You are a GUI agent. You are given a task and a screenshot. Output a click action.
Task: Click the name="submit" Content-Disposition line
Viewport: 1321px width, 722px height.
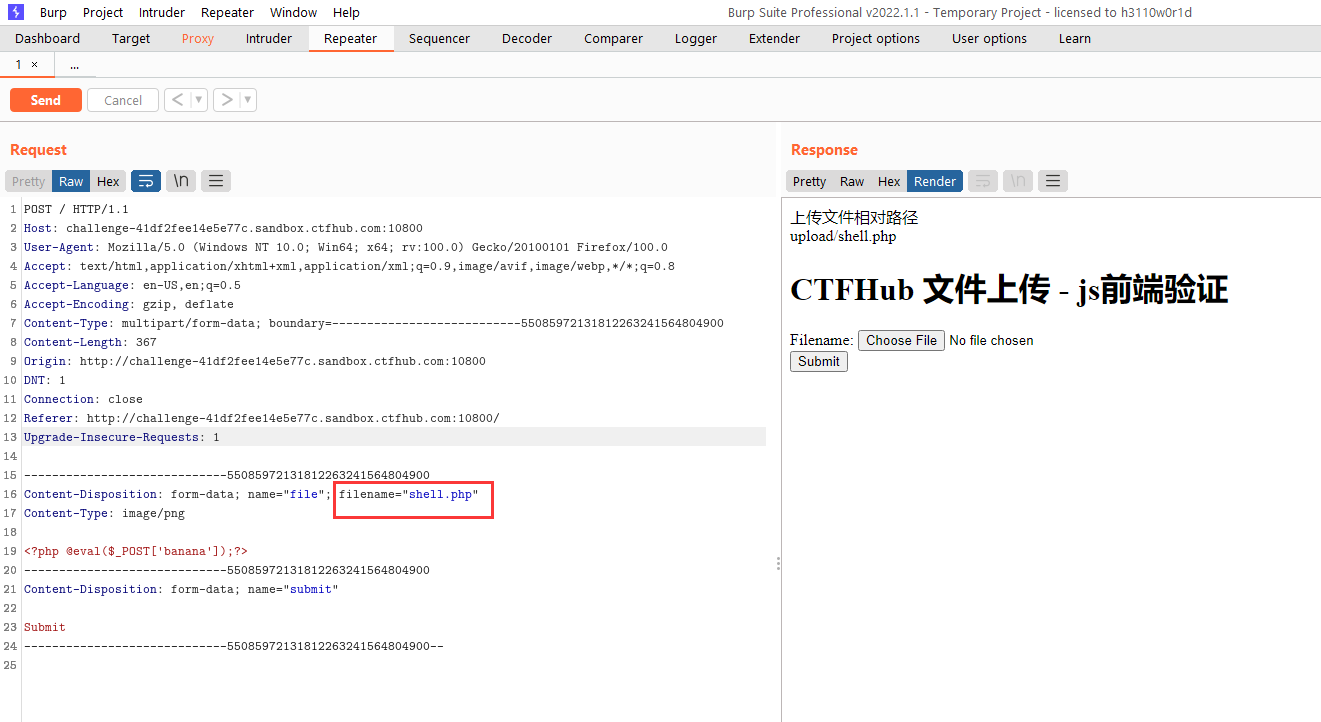coord(181,589)
